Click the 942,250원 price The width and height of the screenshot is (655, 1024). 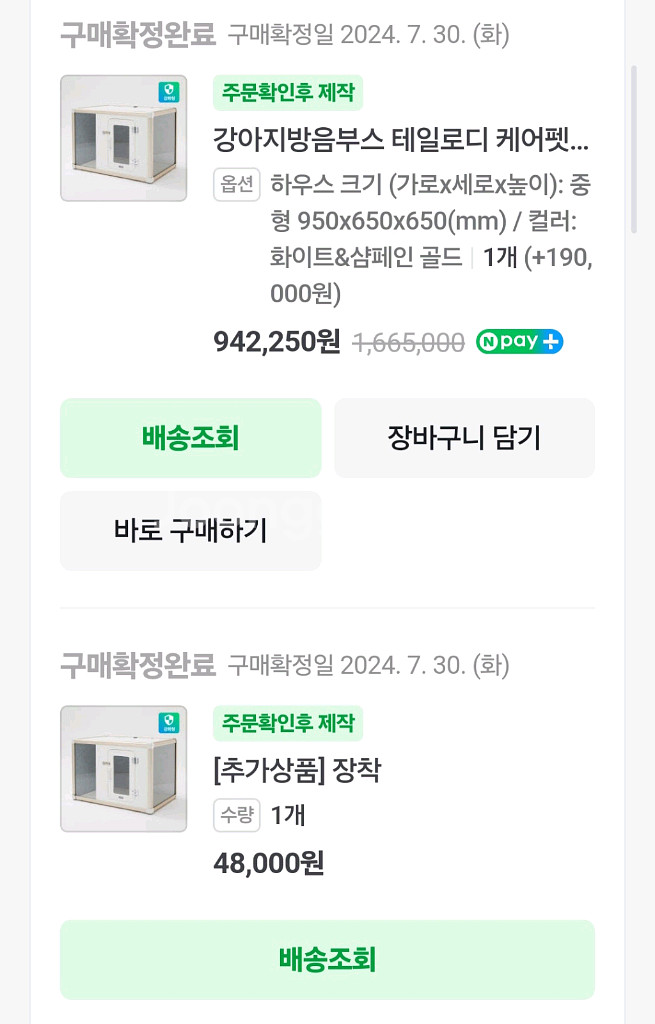(277, 342)
